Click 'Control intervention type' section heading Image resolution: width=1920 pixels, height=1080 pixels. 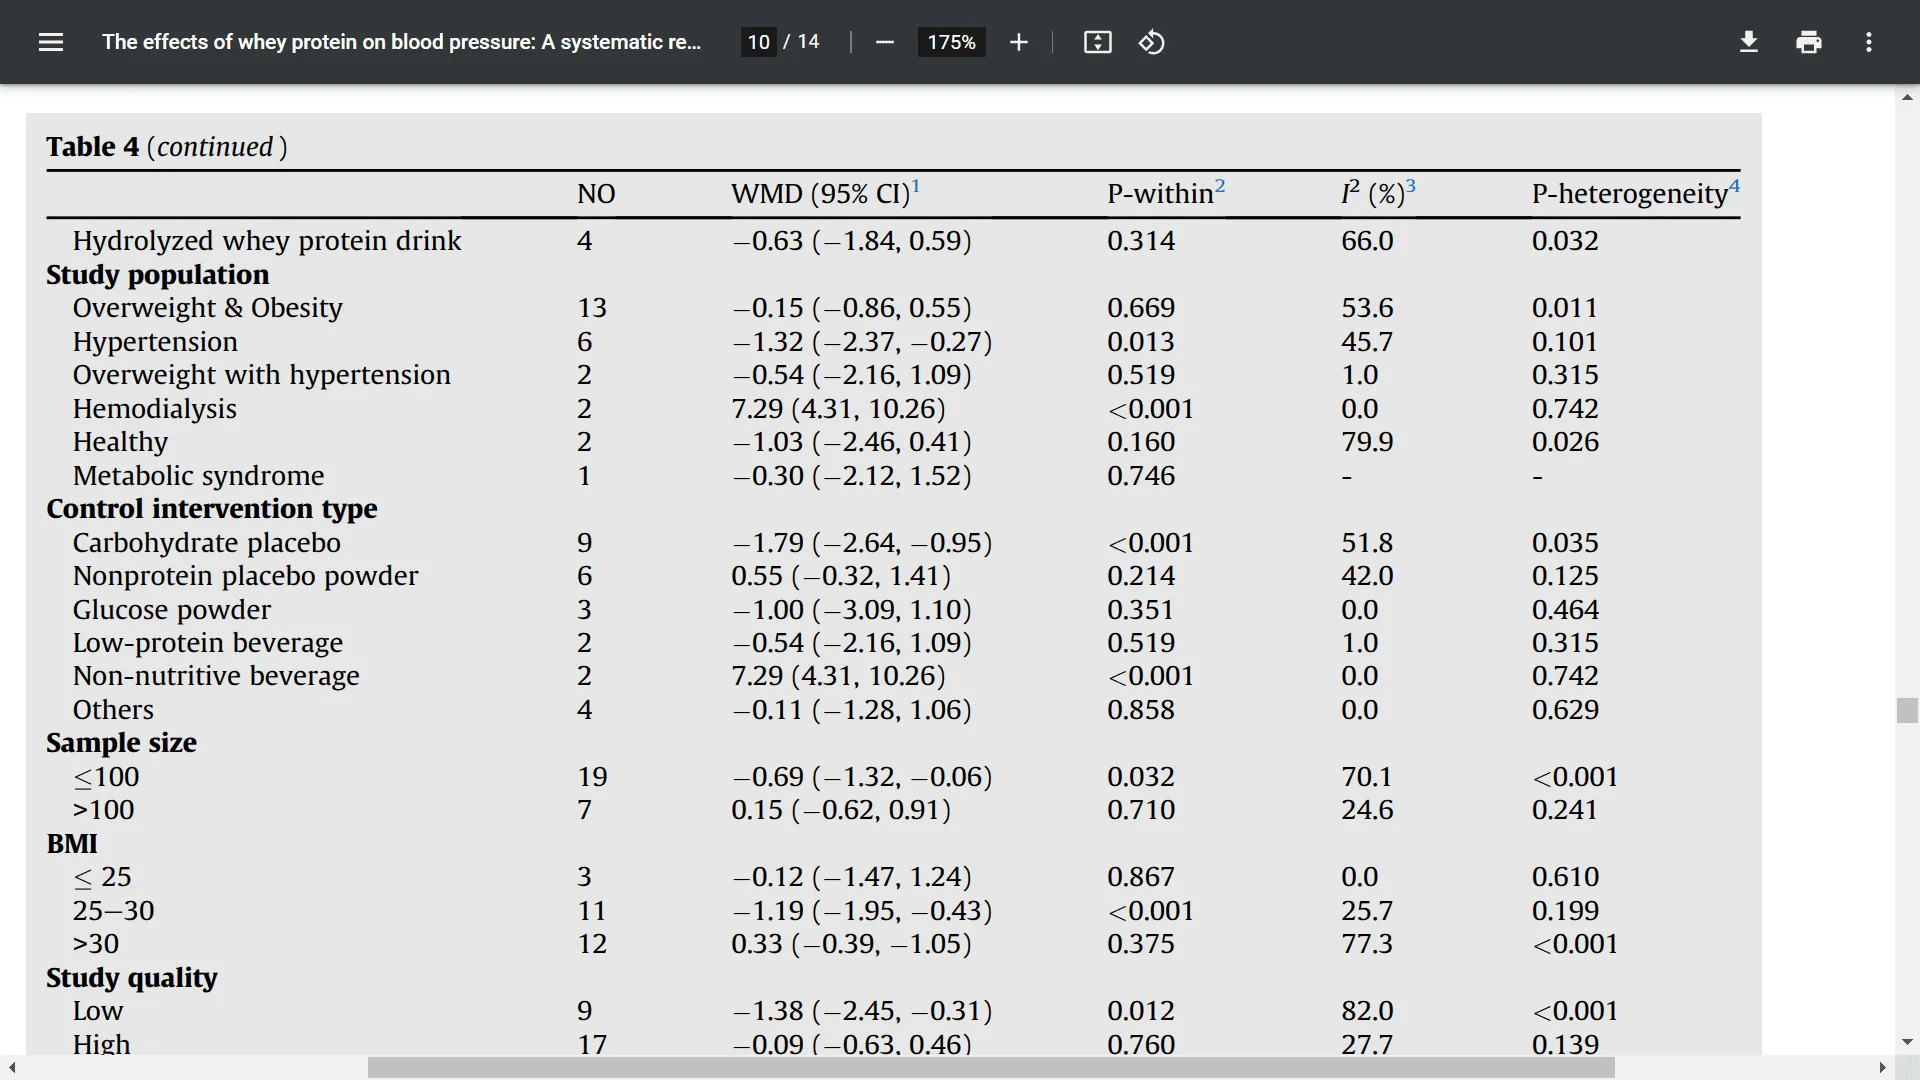tap(211, 509)
